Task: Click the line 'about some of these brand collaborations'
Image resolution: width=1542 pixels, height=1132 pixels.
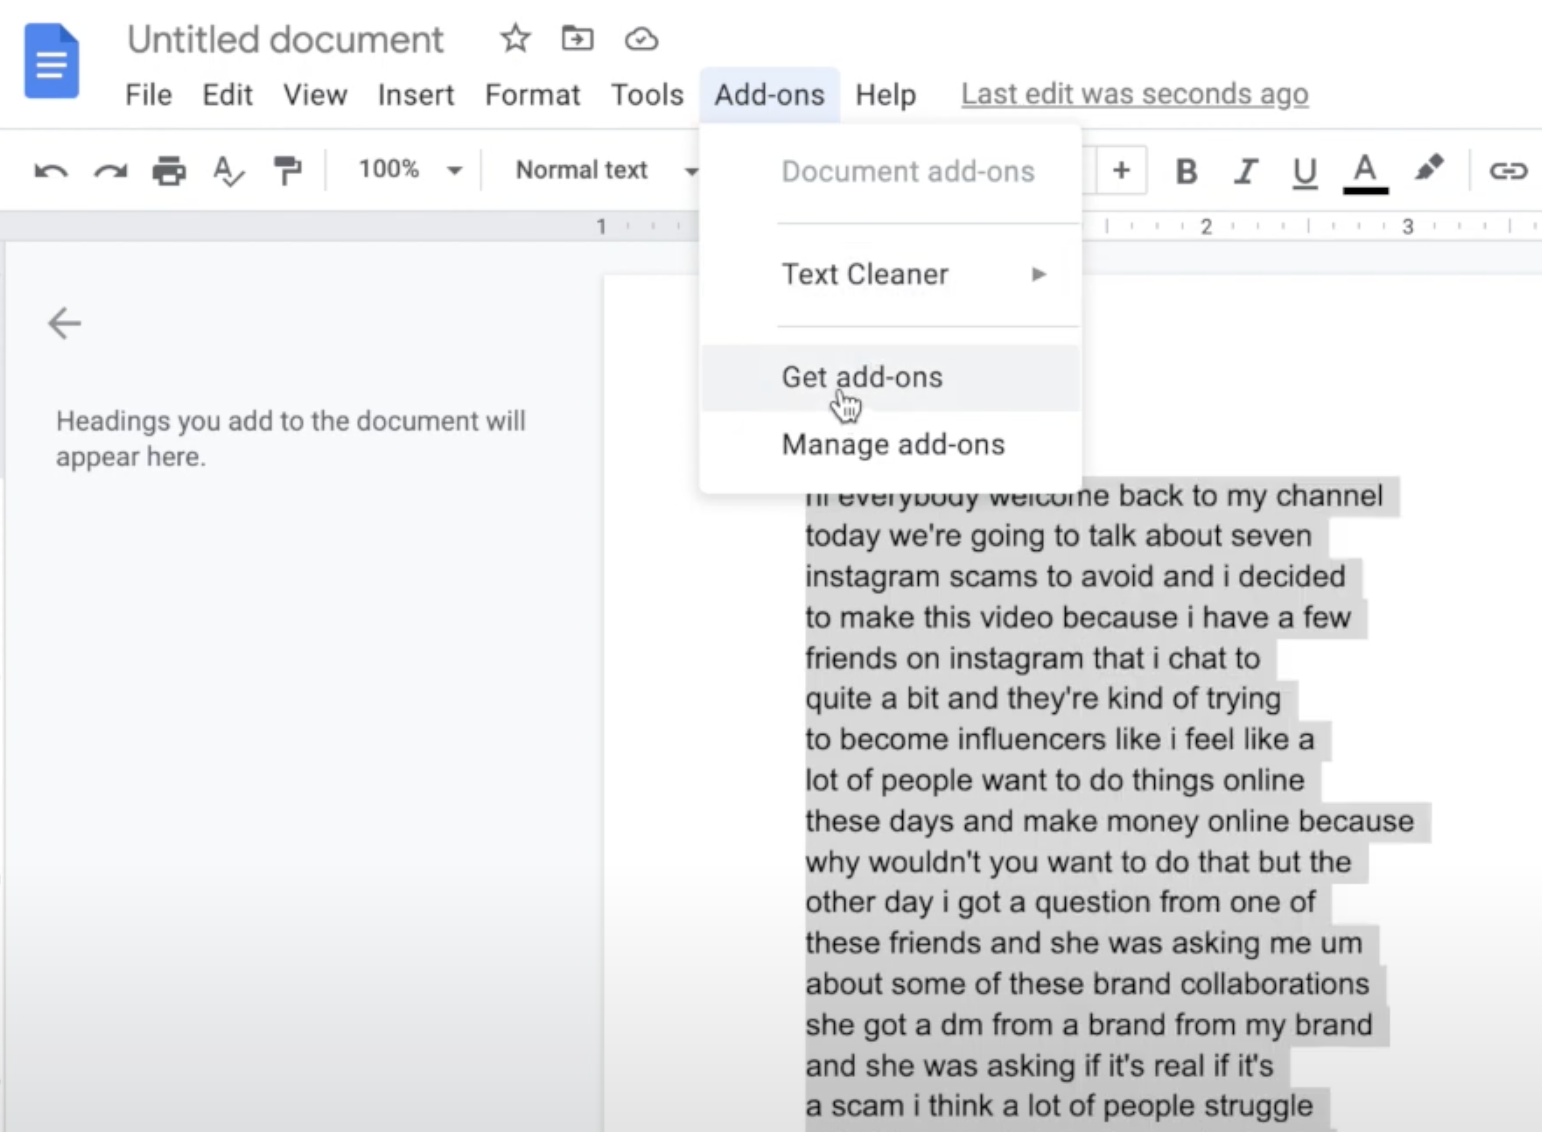Action: (x=1087, y=984)
